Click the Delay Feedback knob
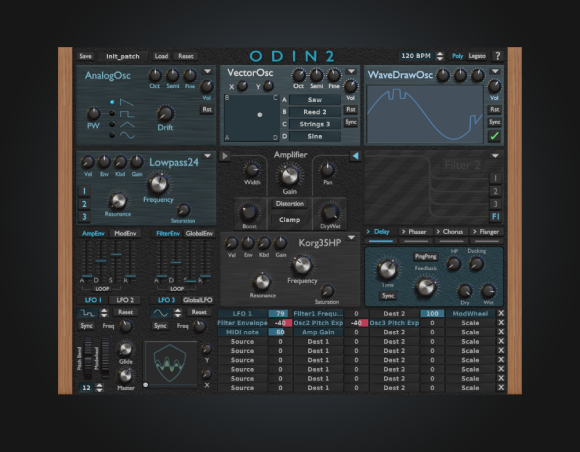Screen dimensions: 580x452 click(425, 287)
